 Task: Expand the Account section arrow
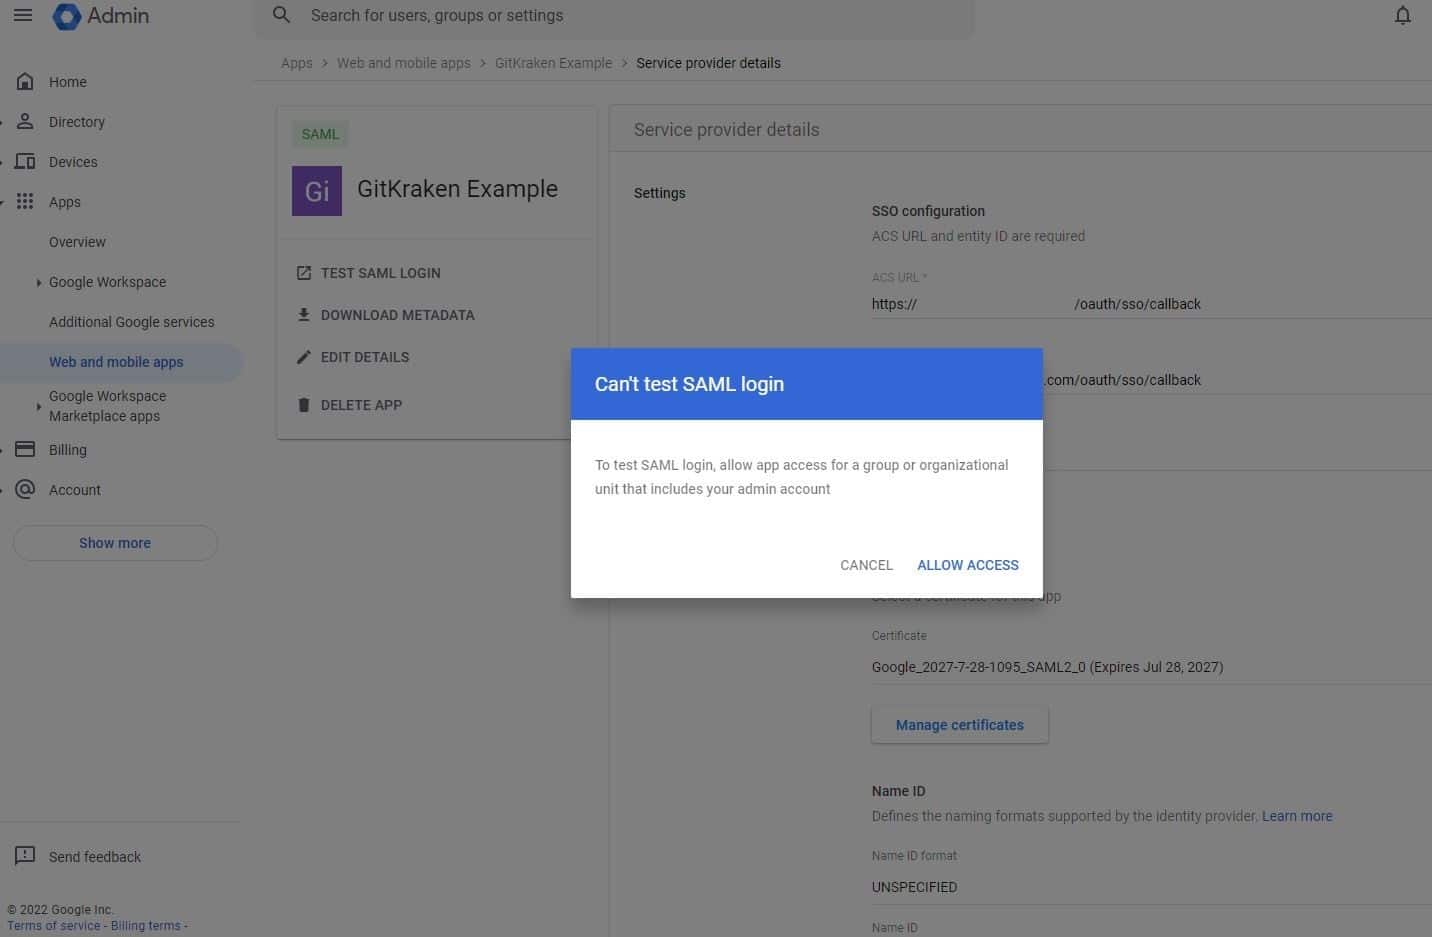pyautogui.click(x=2, y=490)
